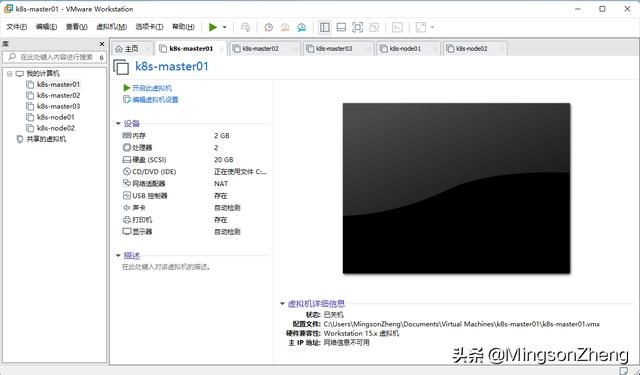The image size is (640, 375).
Task: Click the 2 GB memory value
Action: (222, 135)
